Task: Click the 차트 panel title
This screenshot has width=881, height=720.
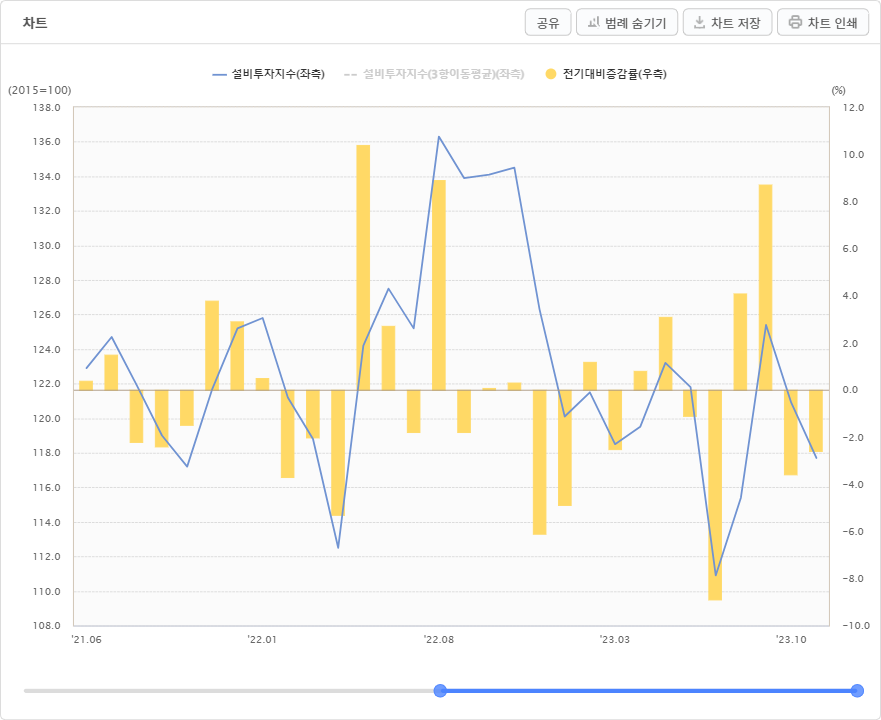Action: (35, 23)
